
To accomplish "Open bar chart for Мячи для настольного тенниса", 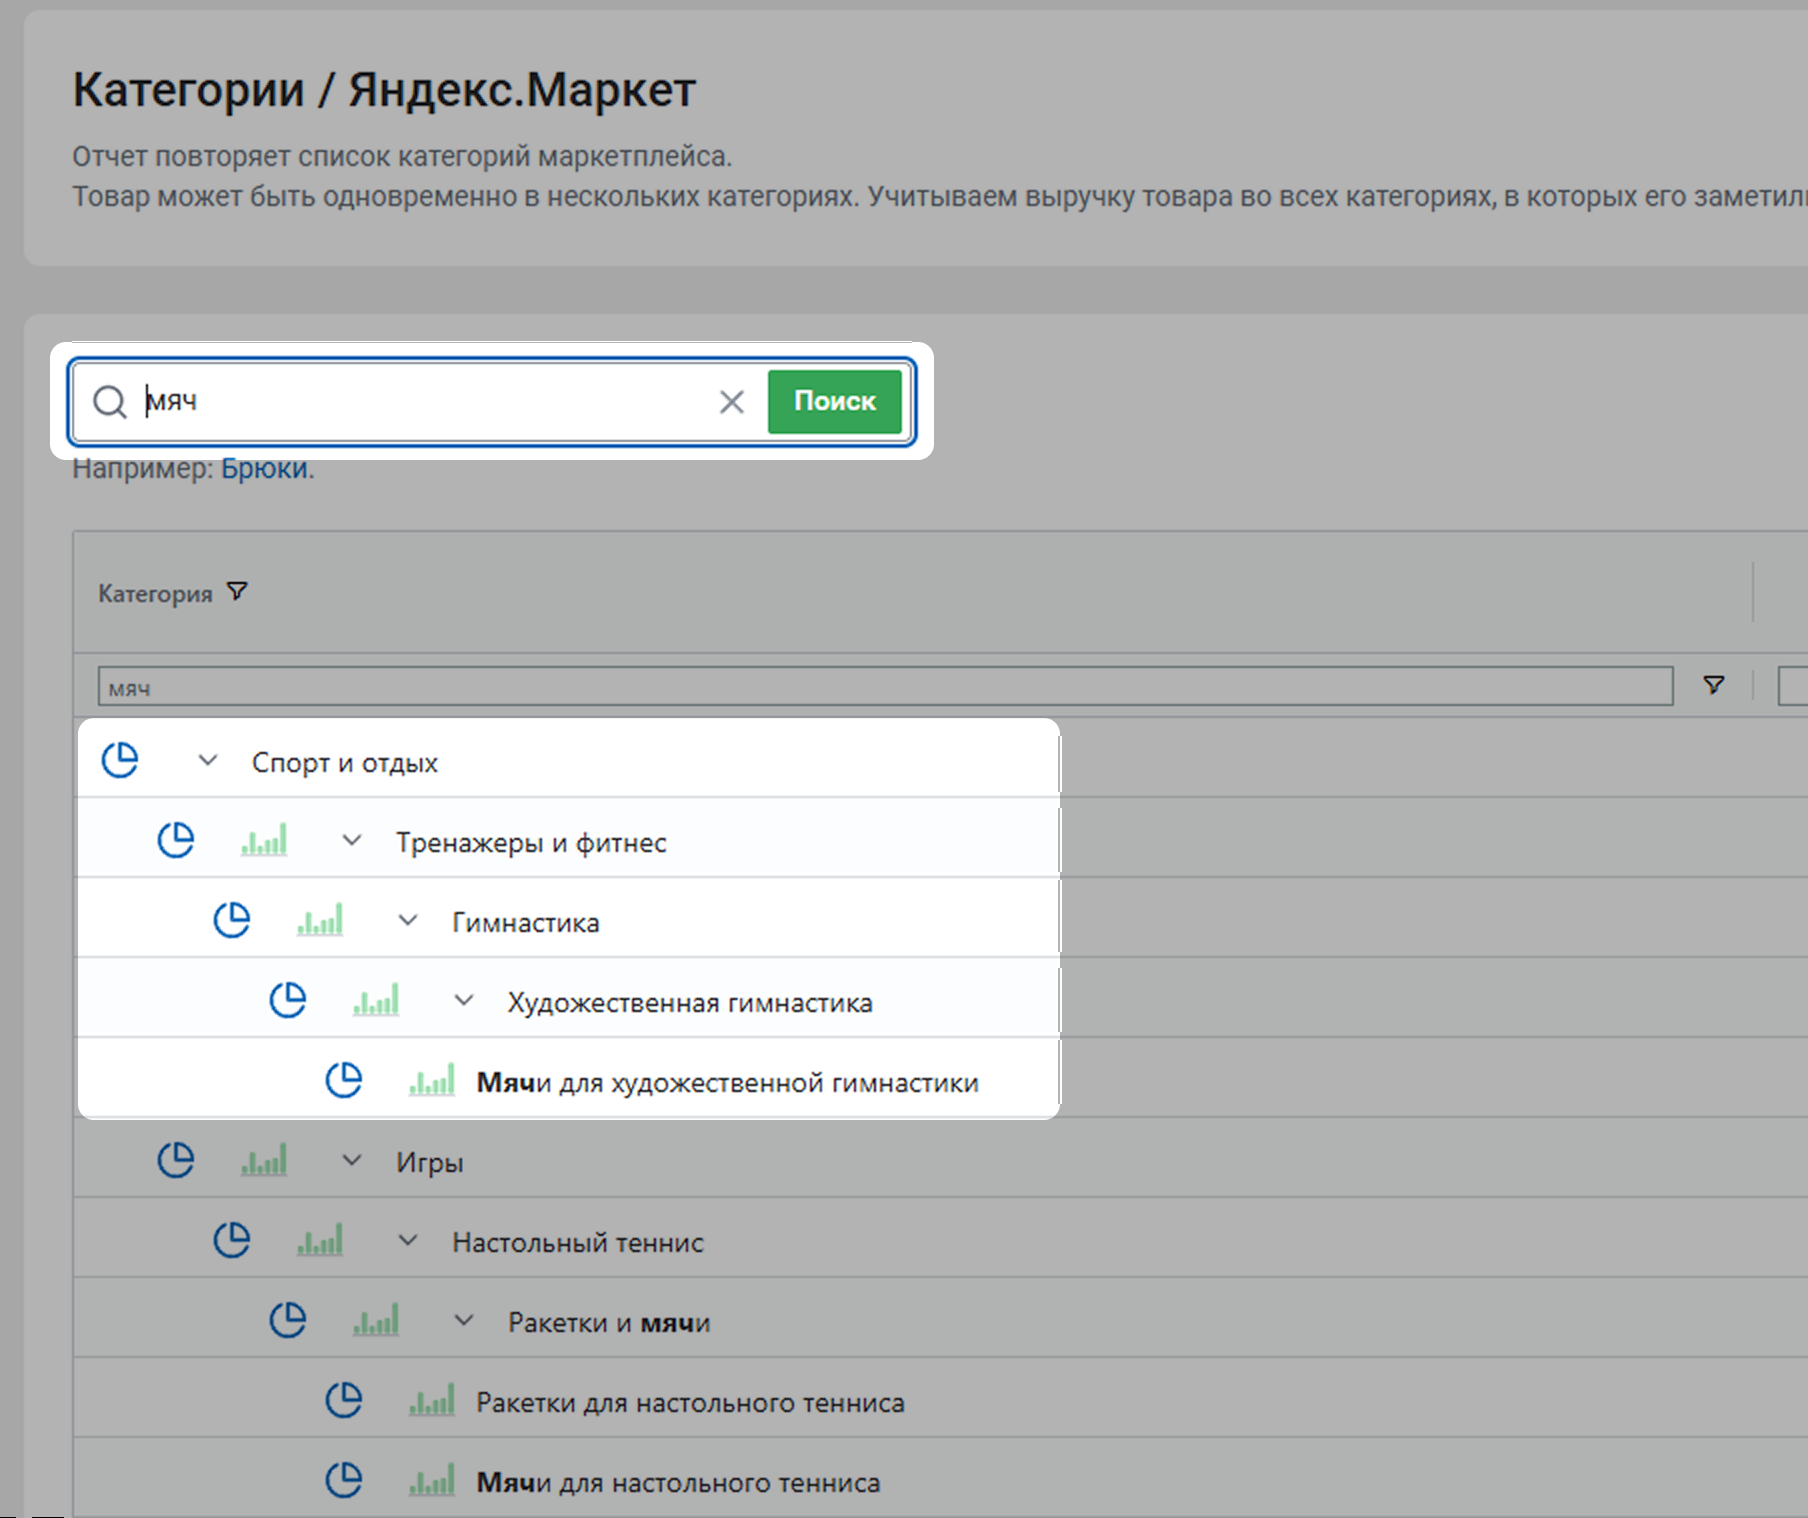I will tap(432, 1480).
